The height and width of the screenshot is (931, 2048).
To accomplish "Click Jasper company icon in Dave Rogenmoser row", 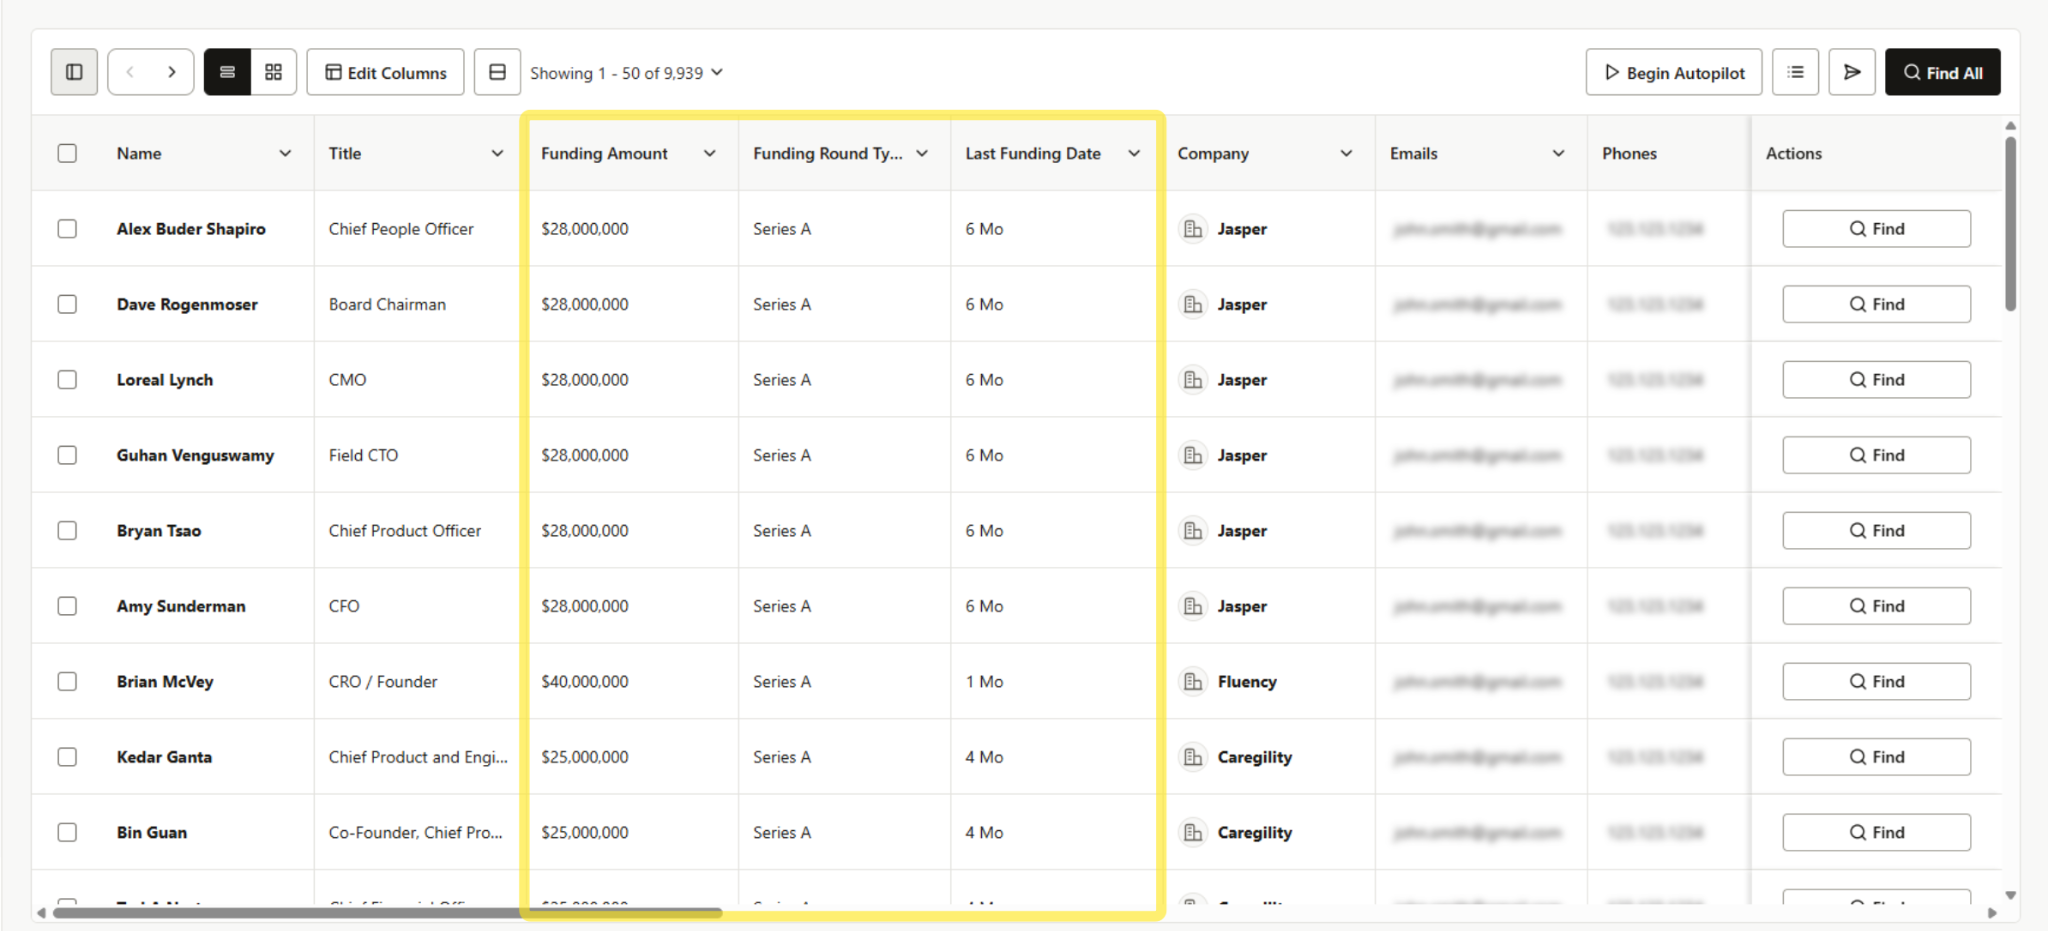I will 1193,304.
